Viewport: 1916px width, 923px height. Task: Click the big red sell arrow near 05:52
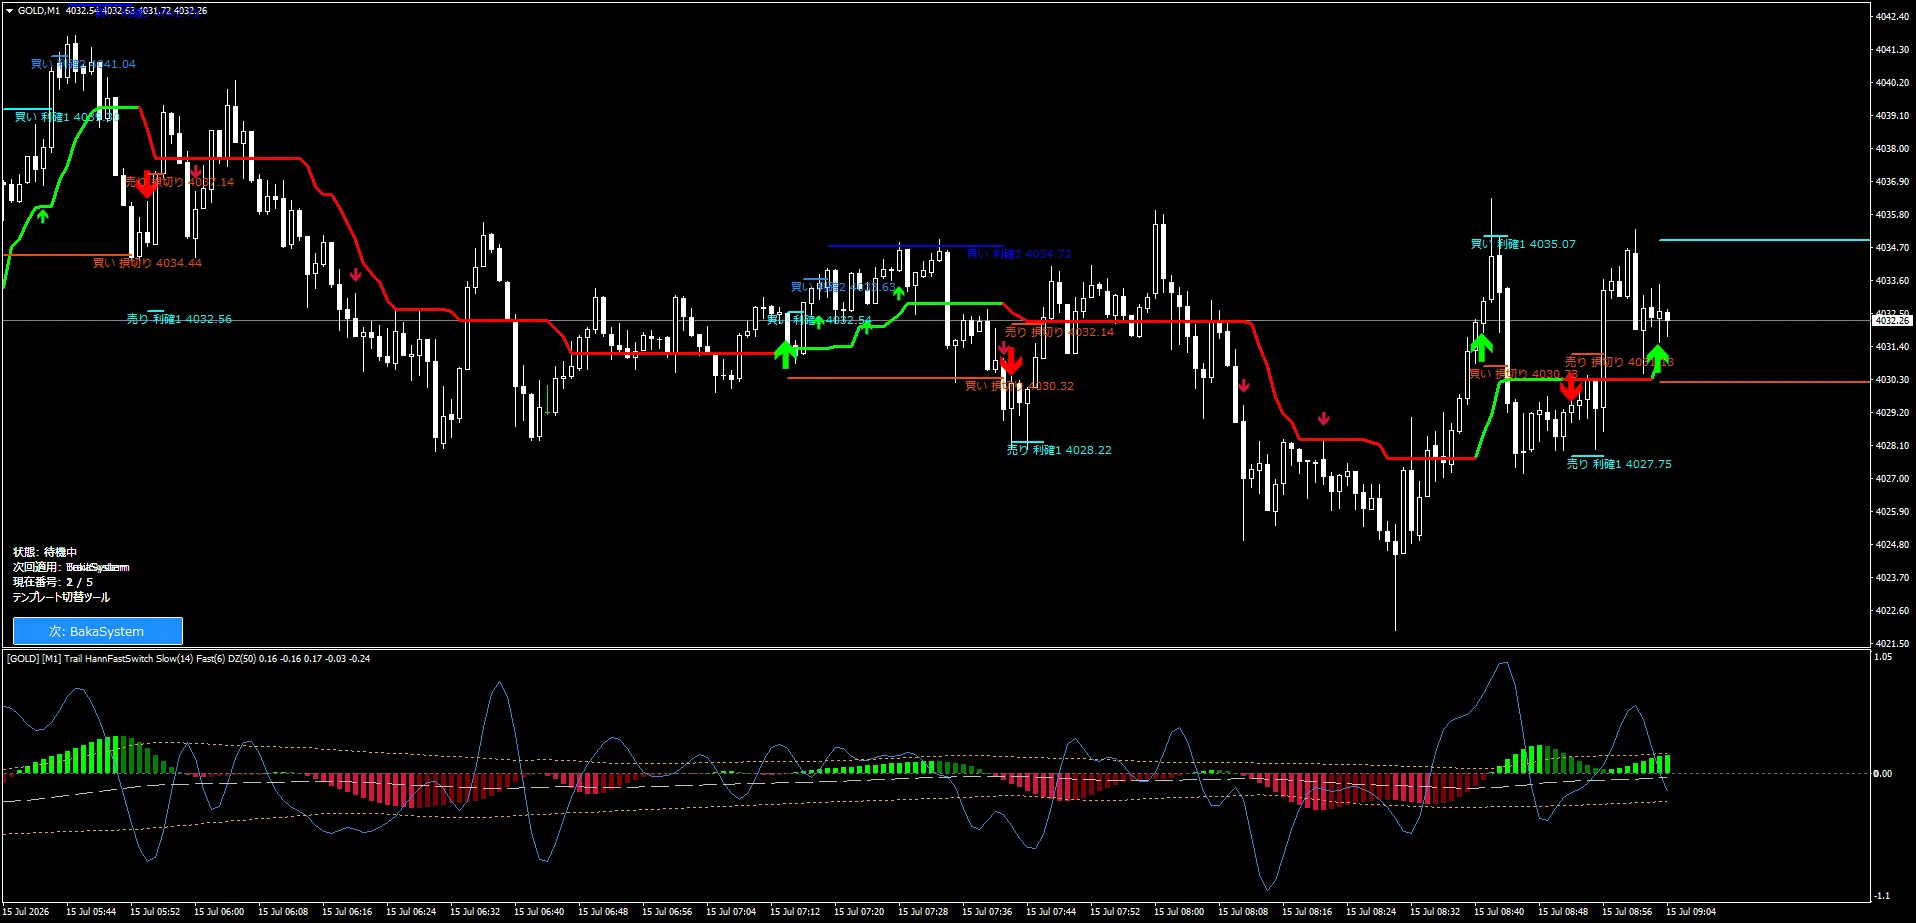[147, 184]
